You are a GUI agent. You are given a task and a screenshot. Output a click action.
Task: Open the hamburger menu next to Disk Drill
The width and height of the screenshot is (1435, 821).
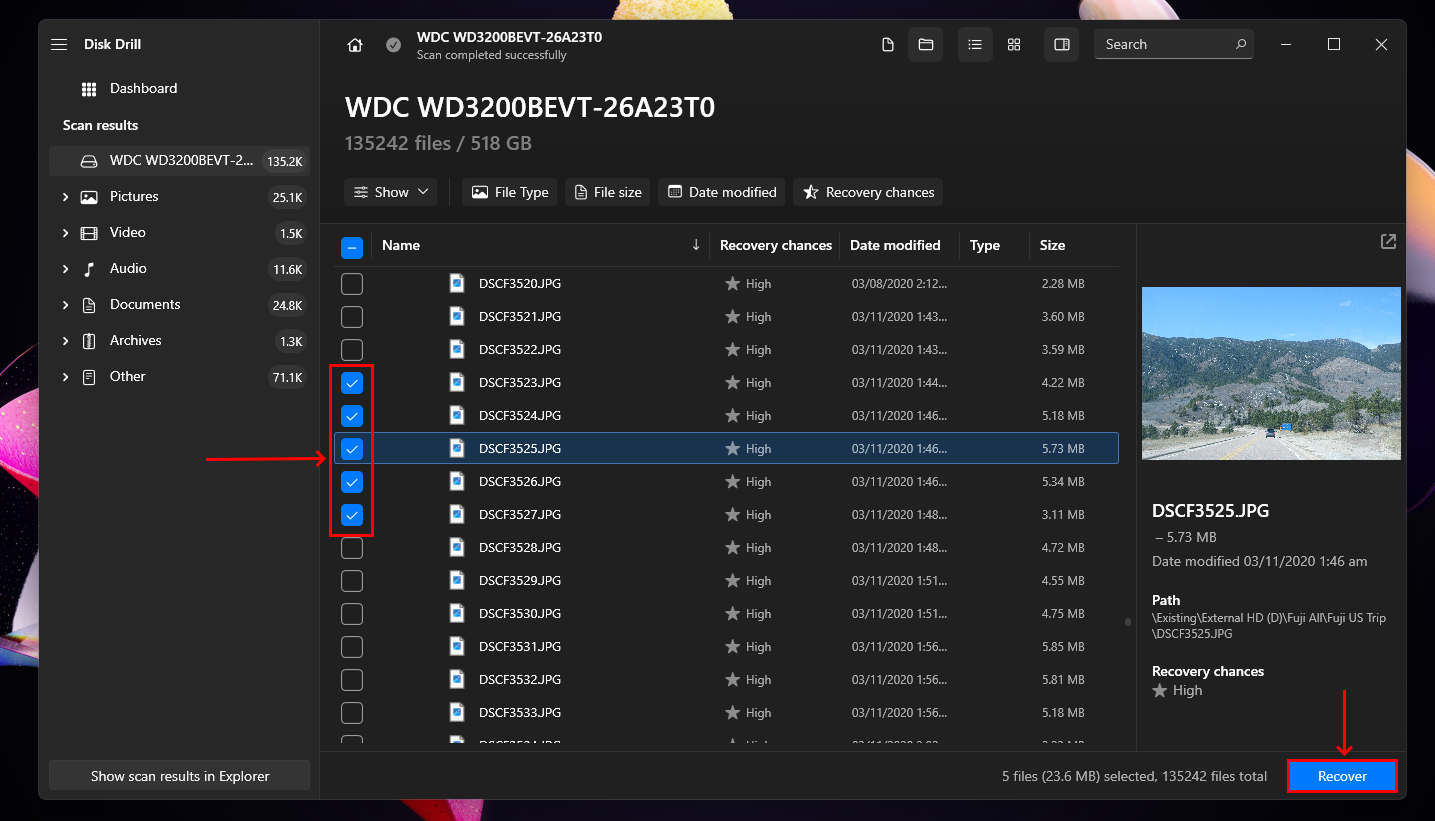coord(59,45)
